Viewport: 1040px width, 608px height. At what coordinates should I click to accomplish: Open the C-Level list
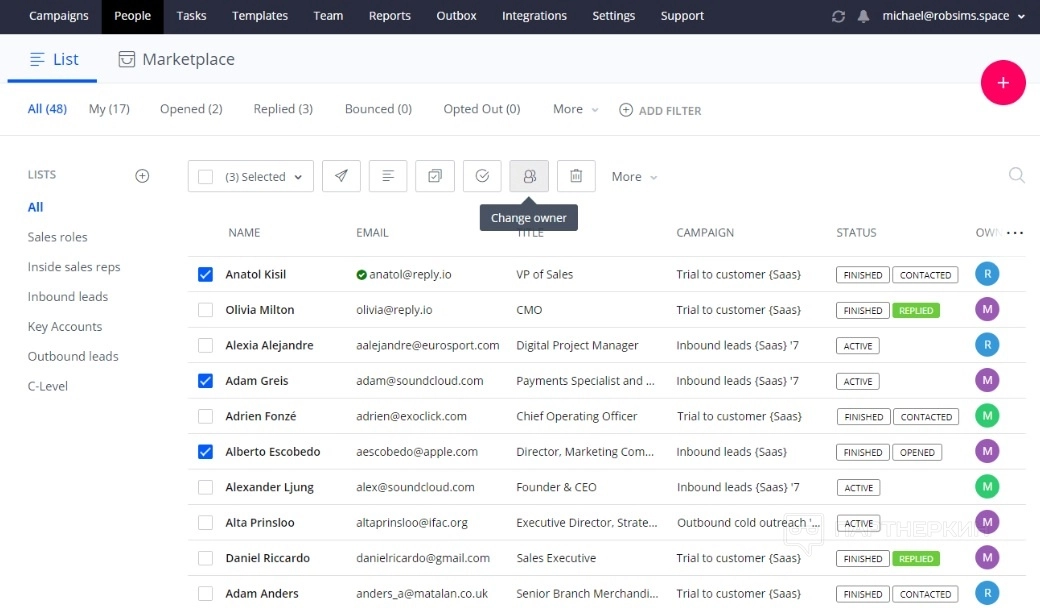(47, 386)
